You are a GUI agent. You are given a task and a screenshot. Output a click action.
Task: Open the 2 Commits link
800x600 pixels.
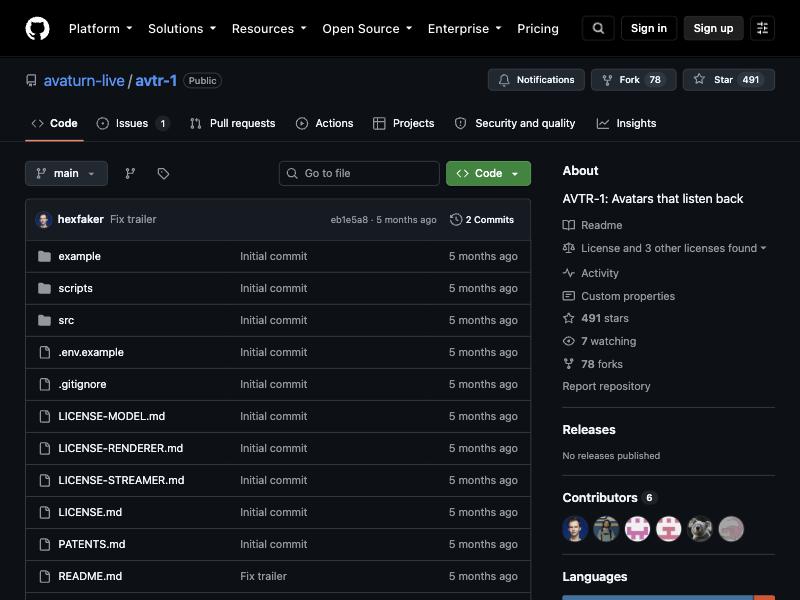[482, 219]
